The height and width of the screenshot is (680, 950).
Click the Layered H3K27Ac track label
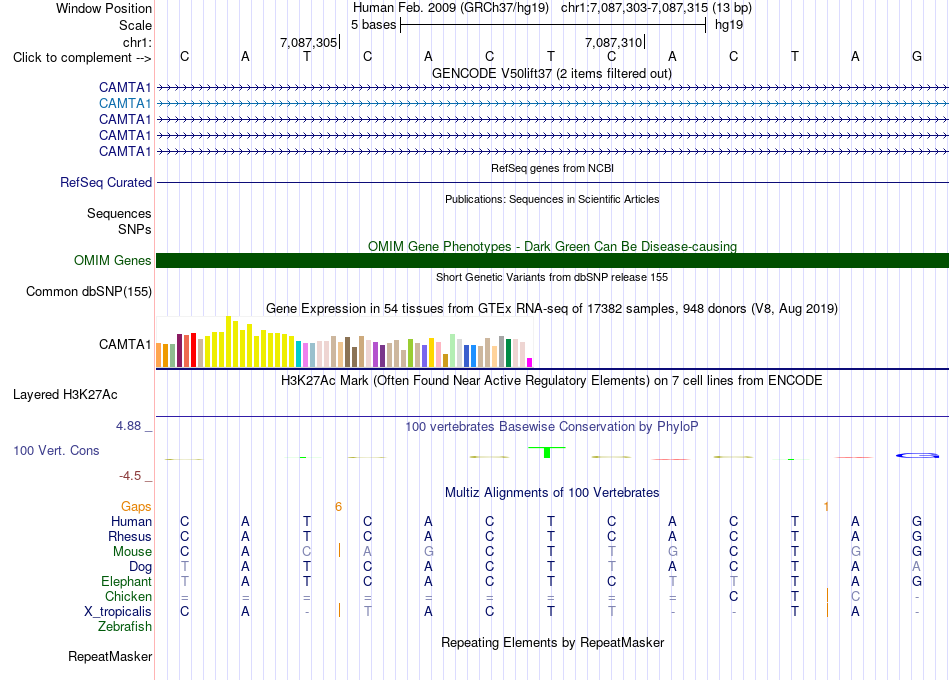click(65, 395)
